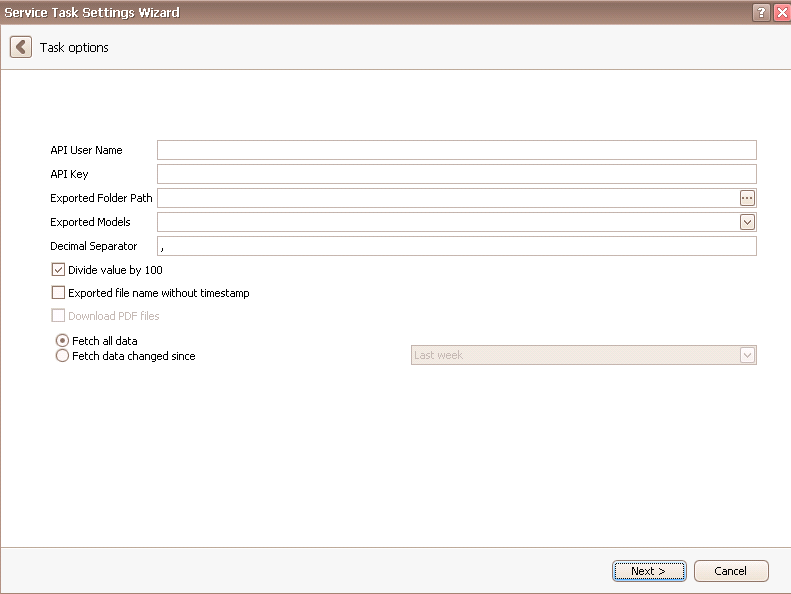This screenshot has height=594, width=791.
Task: Close the Service Task Settings Wizard
Action: coord(782,13)
